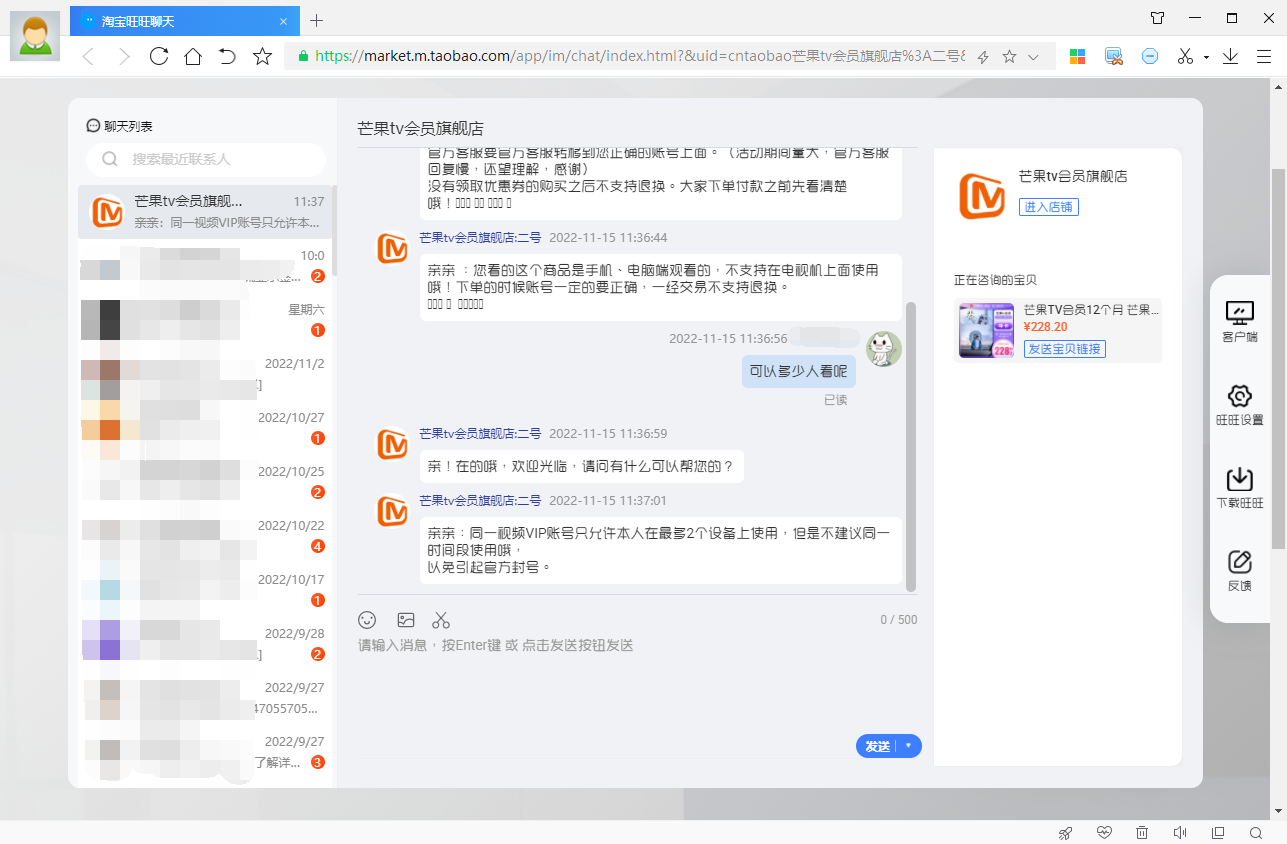Click the browser scissors capture tool

point(1186,57)
